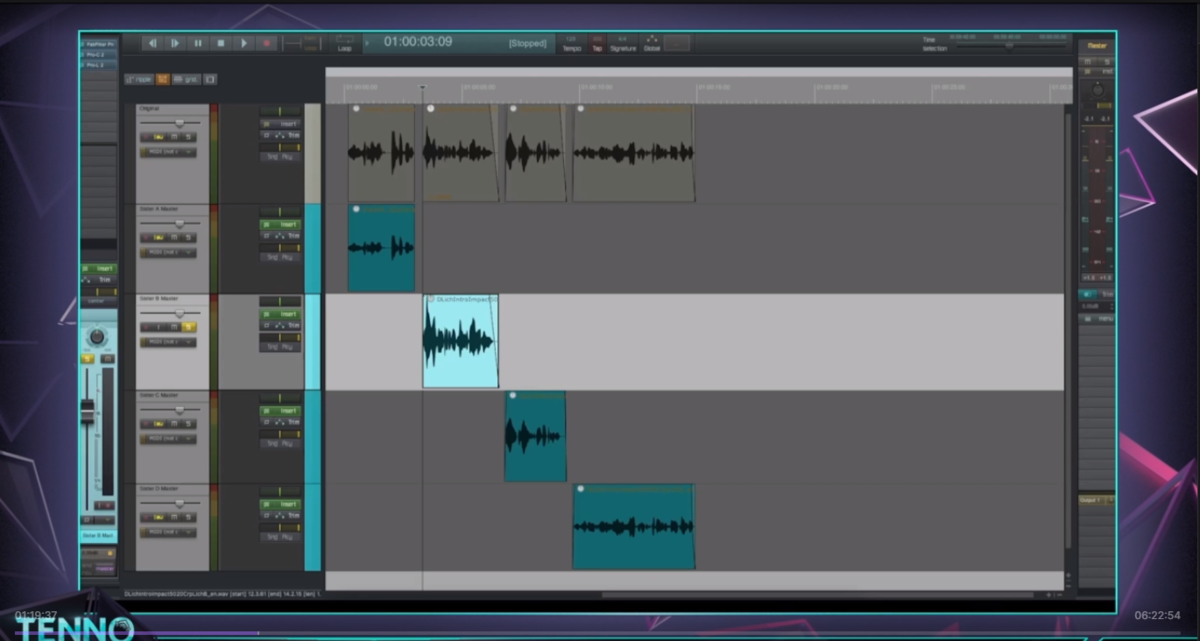Solo the Original track
Image resolution: width=1200 pixels, height=641 pixels.
click(x=189, y=138)
